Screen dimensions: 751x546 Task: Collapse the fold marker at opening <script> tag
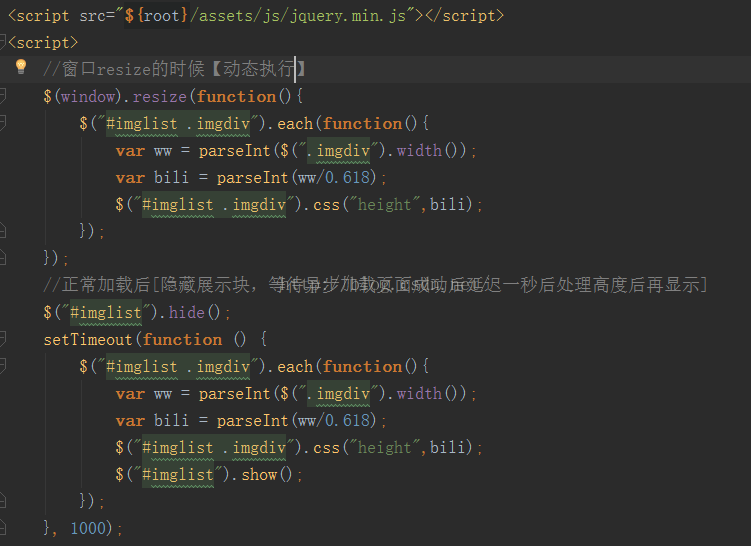tap(2, 42)
